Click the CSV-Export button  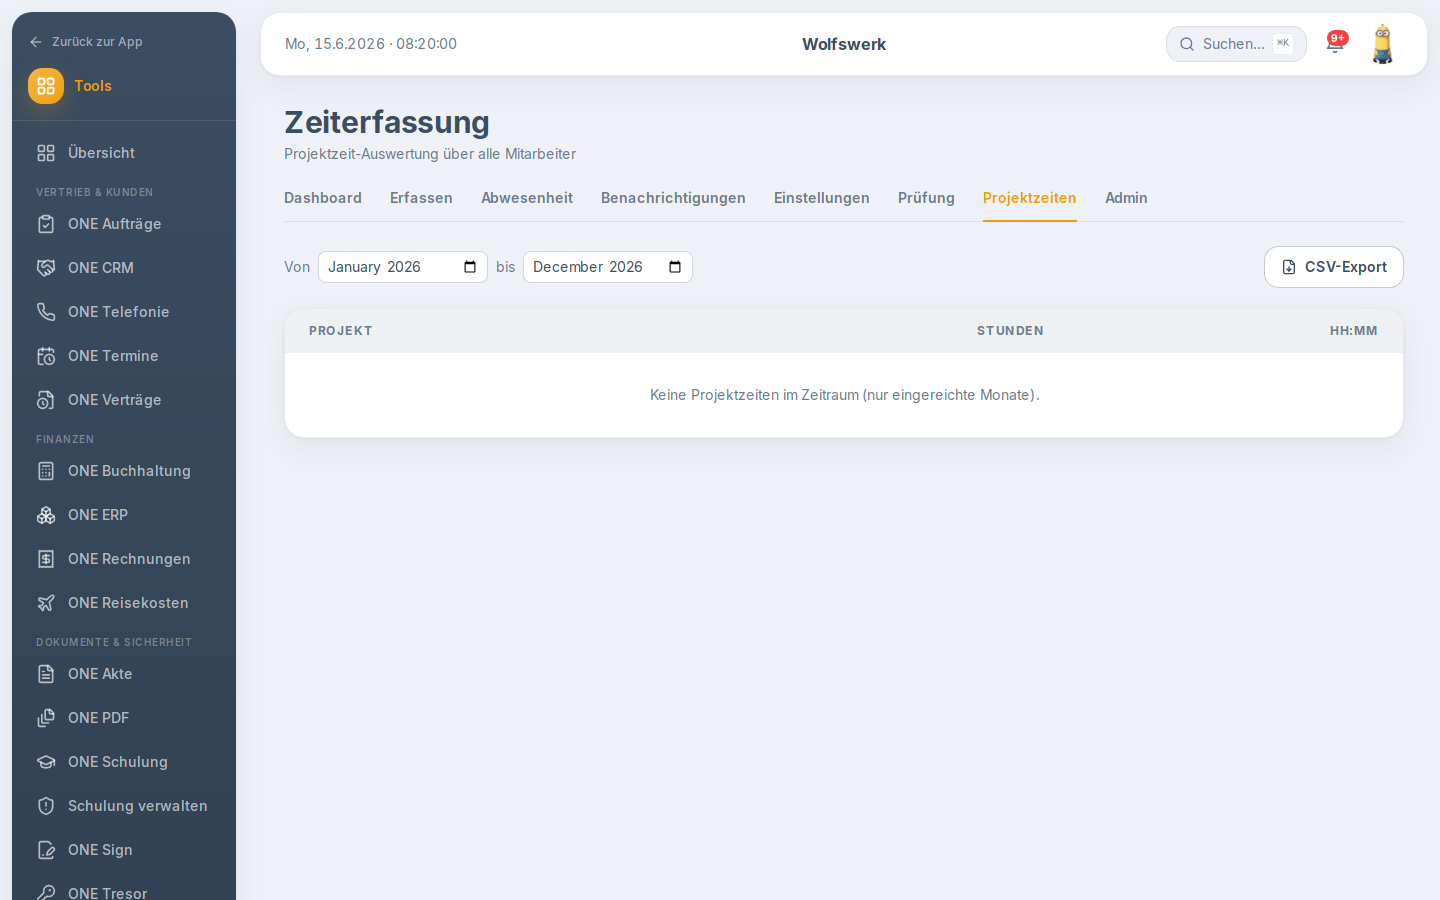1334,267
